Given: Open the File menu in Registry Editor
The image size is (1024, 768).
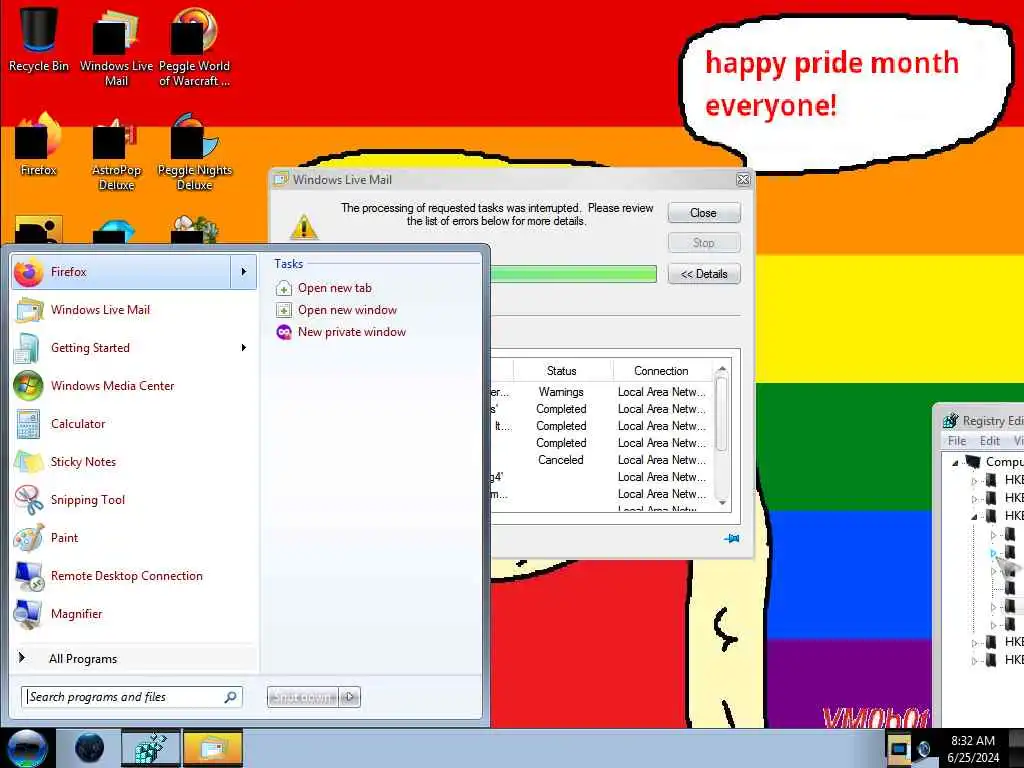Looking at the screenshot, I should pyautogui.click(x=957, y=441).
